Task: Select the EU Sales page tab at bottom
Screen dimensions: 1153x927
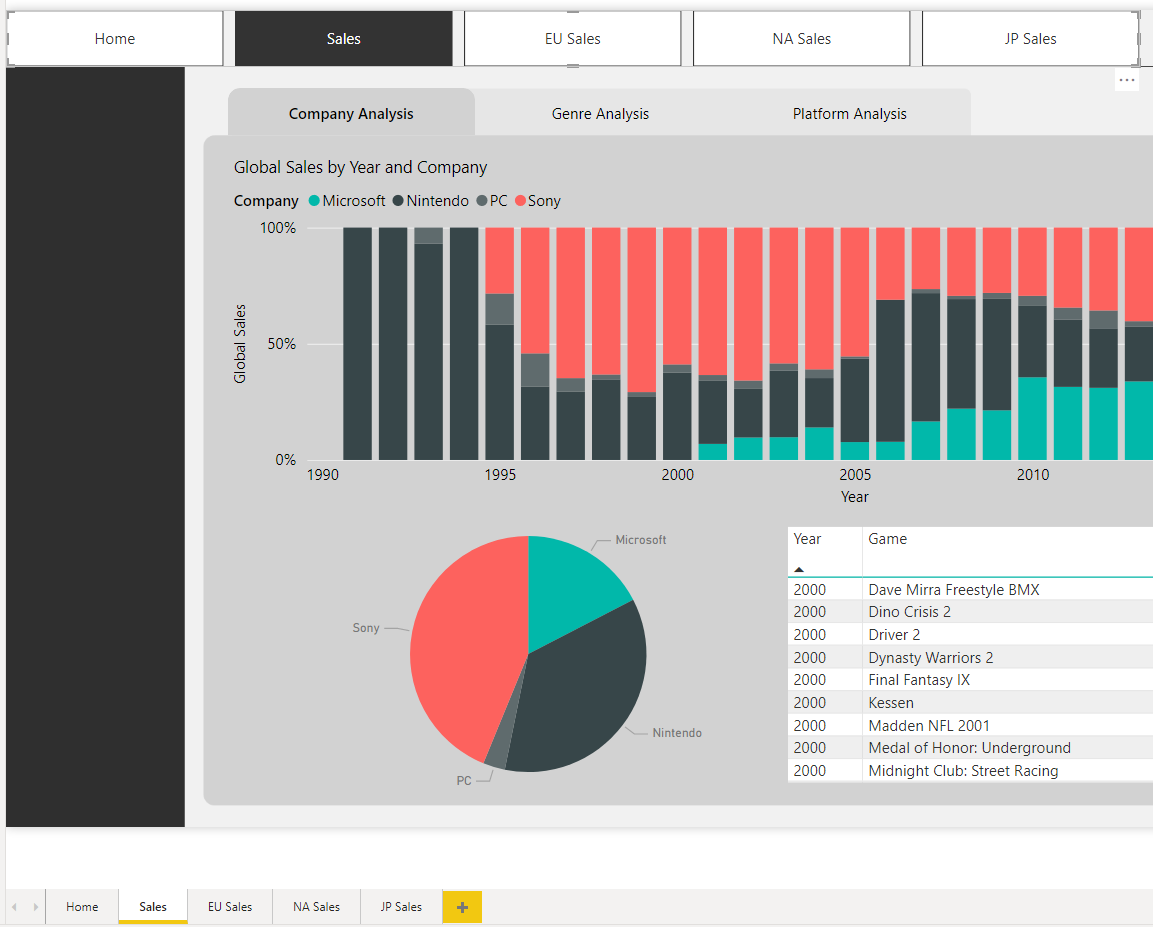Action: 229,907
